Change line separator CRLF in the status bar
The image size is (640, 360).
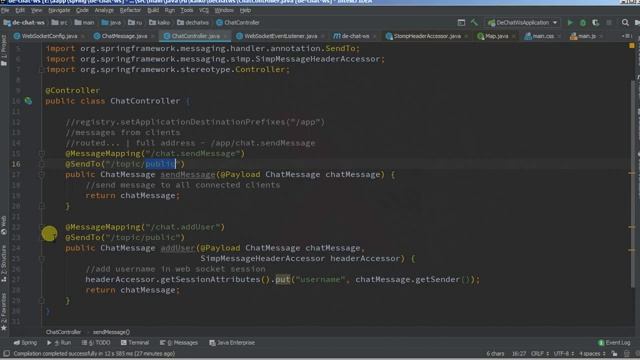pyautogui.click(x=539, y=353)
